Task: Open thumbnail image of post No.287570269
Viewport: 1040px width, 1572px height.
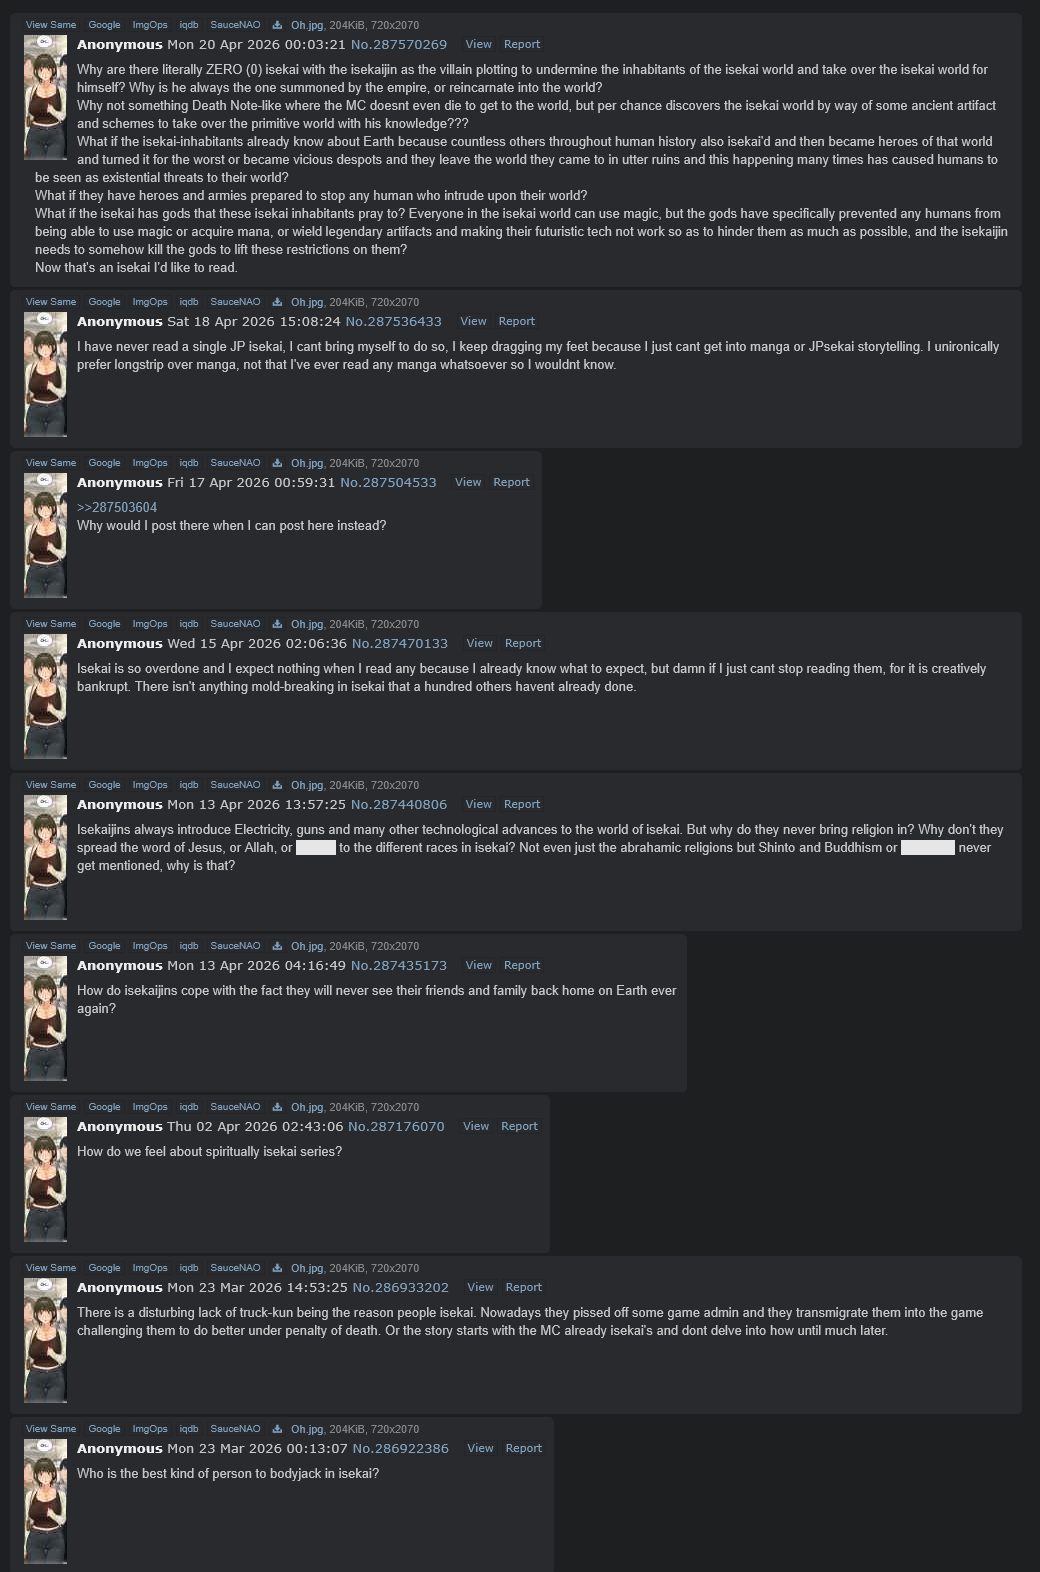Action: (x=45, y=96)
